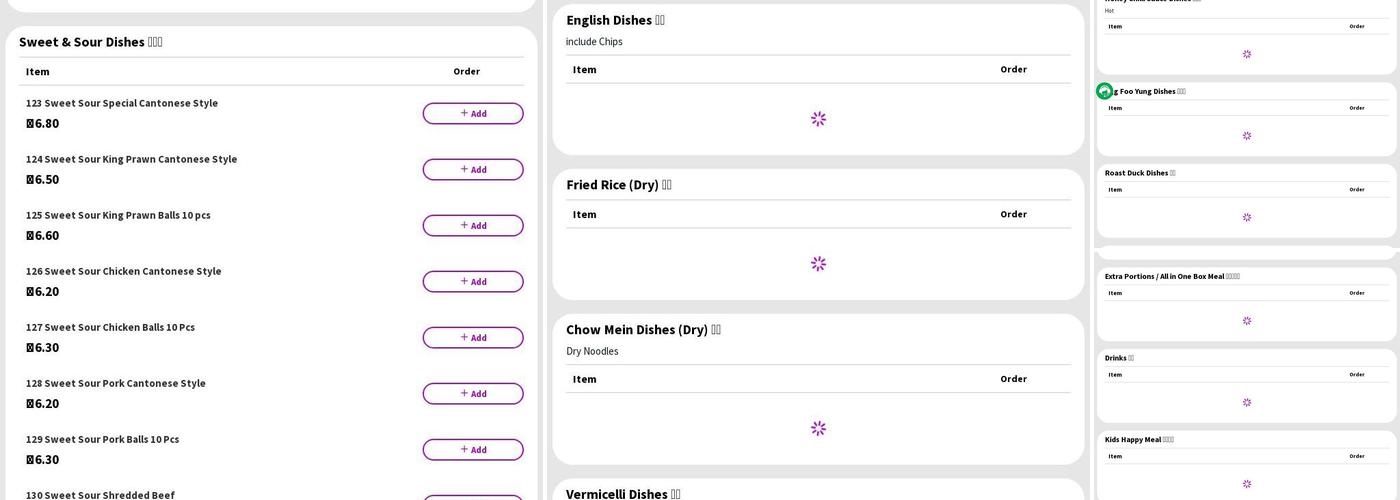Click the loading spinner in Fried Rice (Dry)
Image resolution: width=1400 pixels, height=500 pixels.
[818, 264]
